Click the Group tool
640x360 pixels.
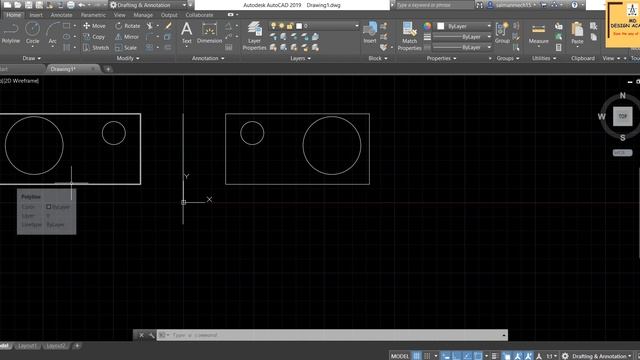(502, 33)
